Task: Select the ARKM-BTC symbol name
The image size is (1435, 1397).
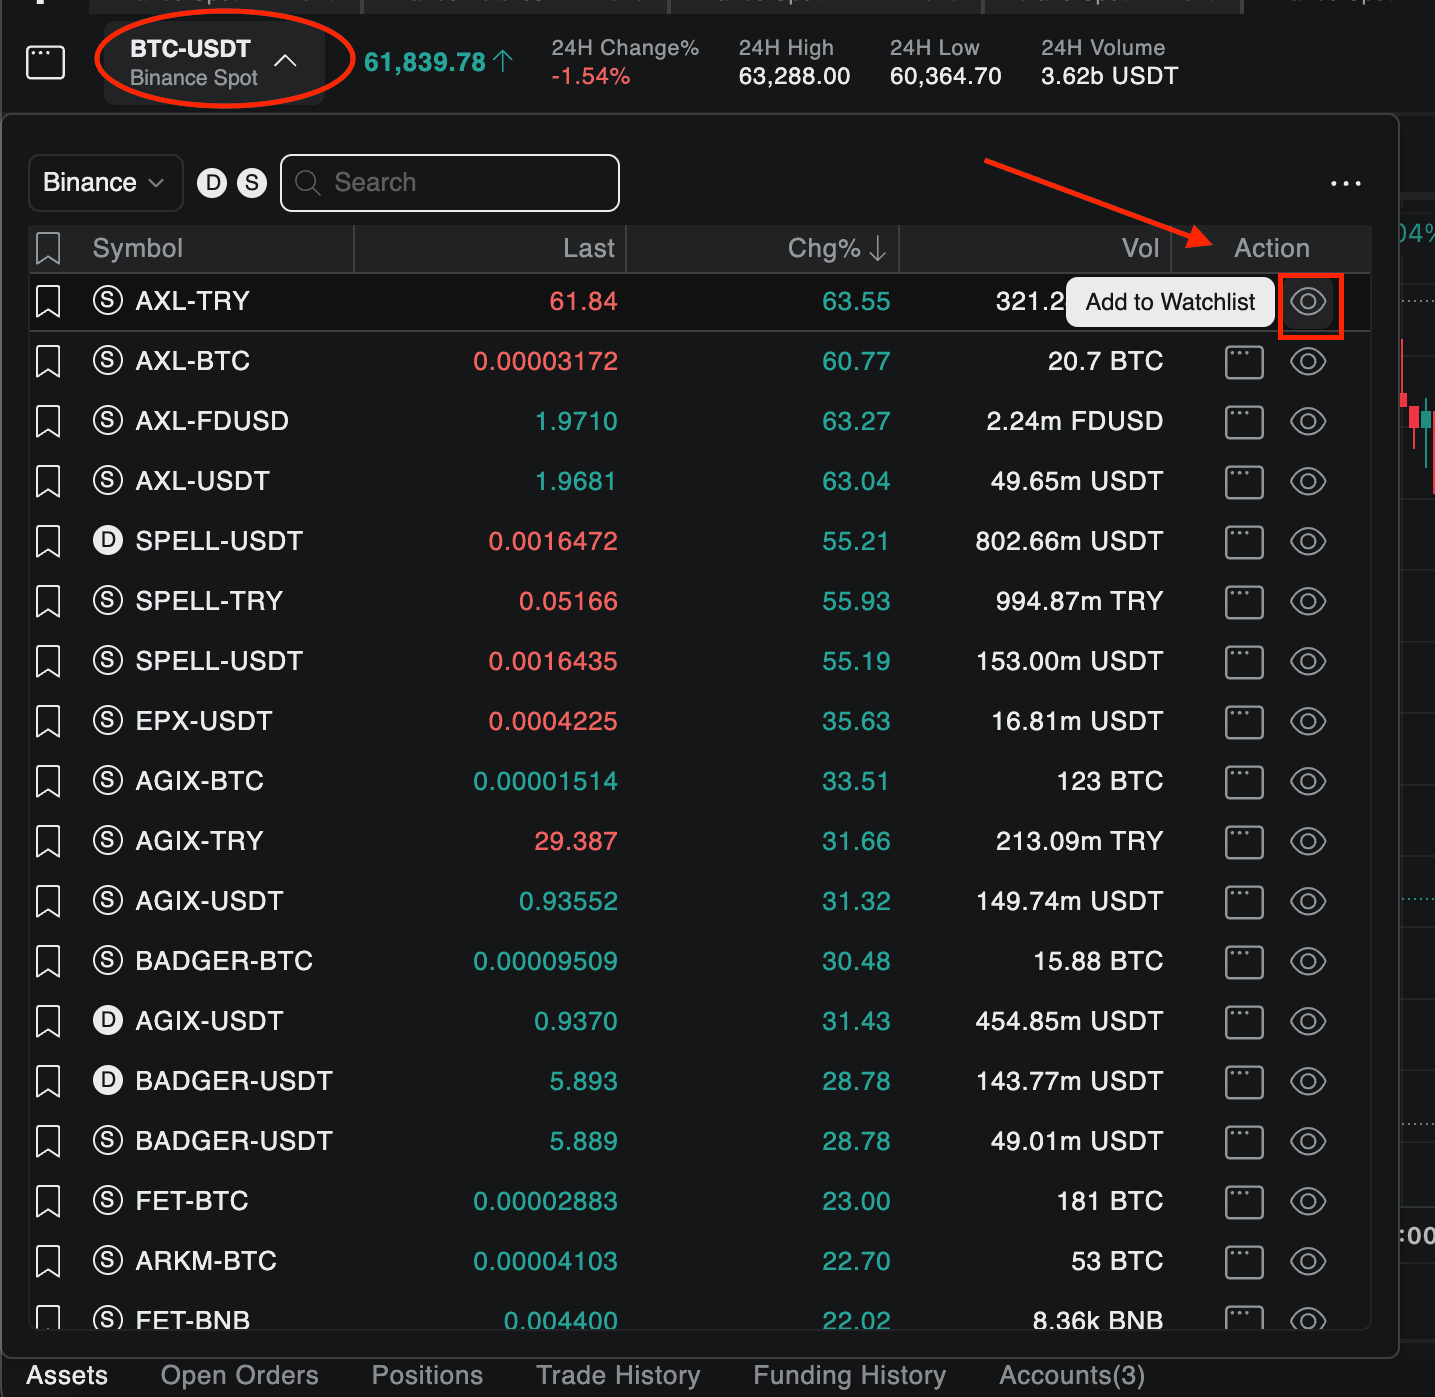Action: tap(206, 1261)
